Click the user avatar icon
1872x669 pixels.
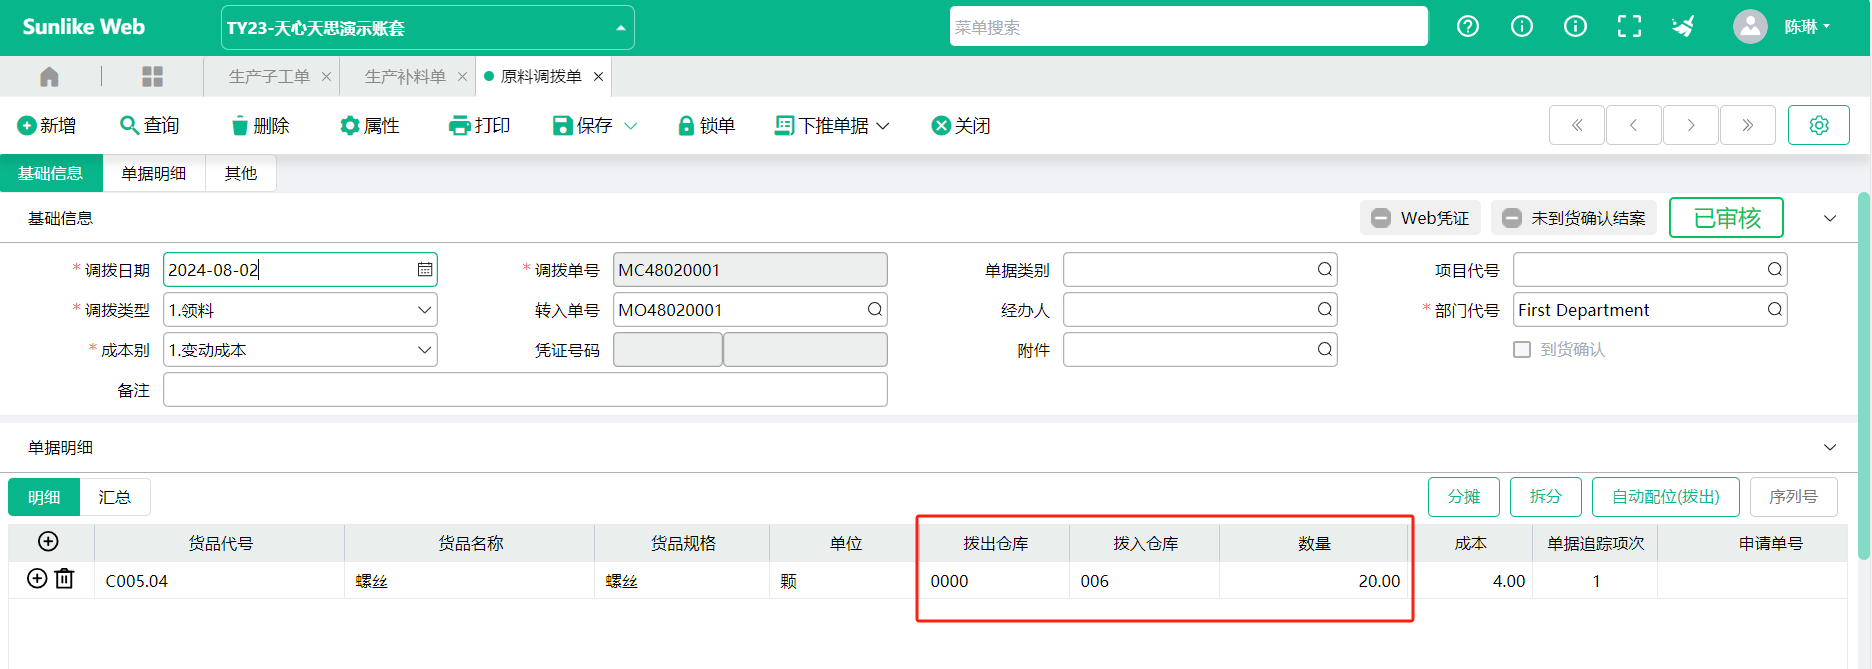[1750, 27]
